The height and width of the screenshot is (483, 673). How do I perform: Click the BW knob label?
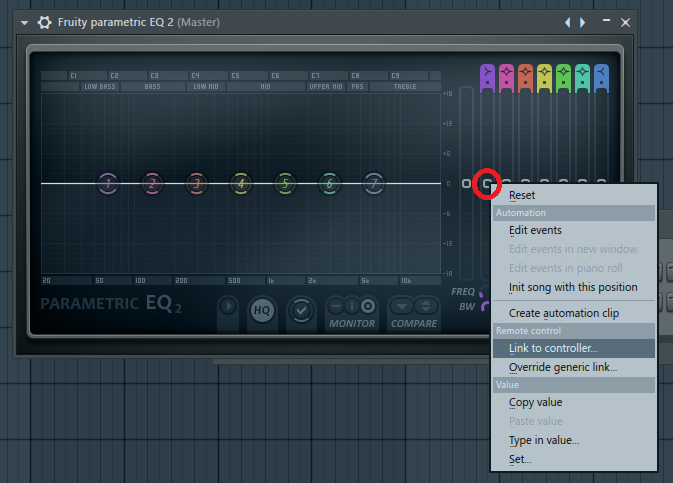point(467,307)
